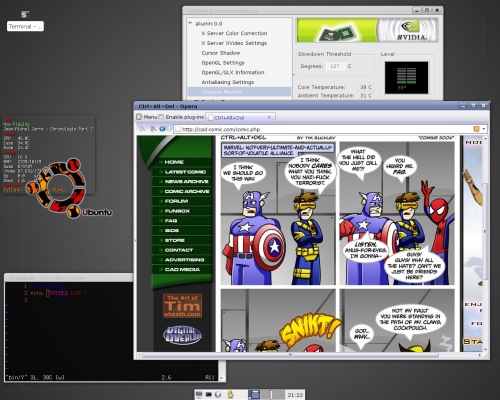Click the first wand icon in Opera toolbar
The height and width of the screenshot is (400, 500).
[x=142, y=129]
